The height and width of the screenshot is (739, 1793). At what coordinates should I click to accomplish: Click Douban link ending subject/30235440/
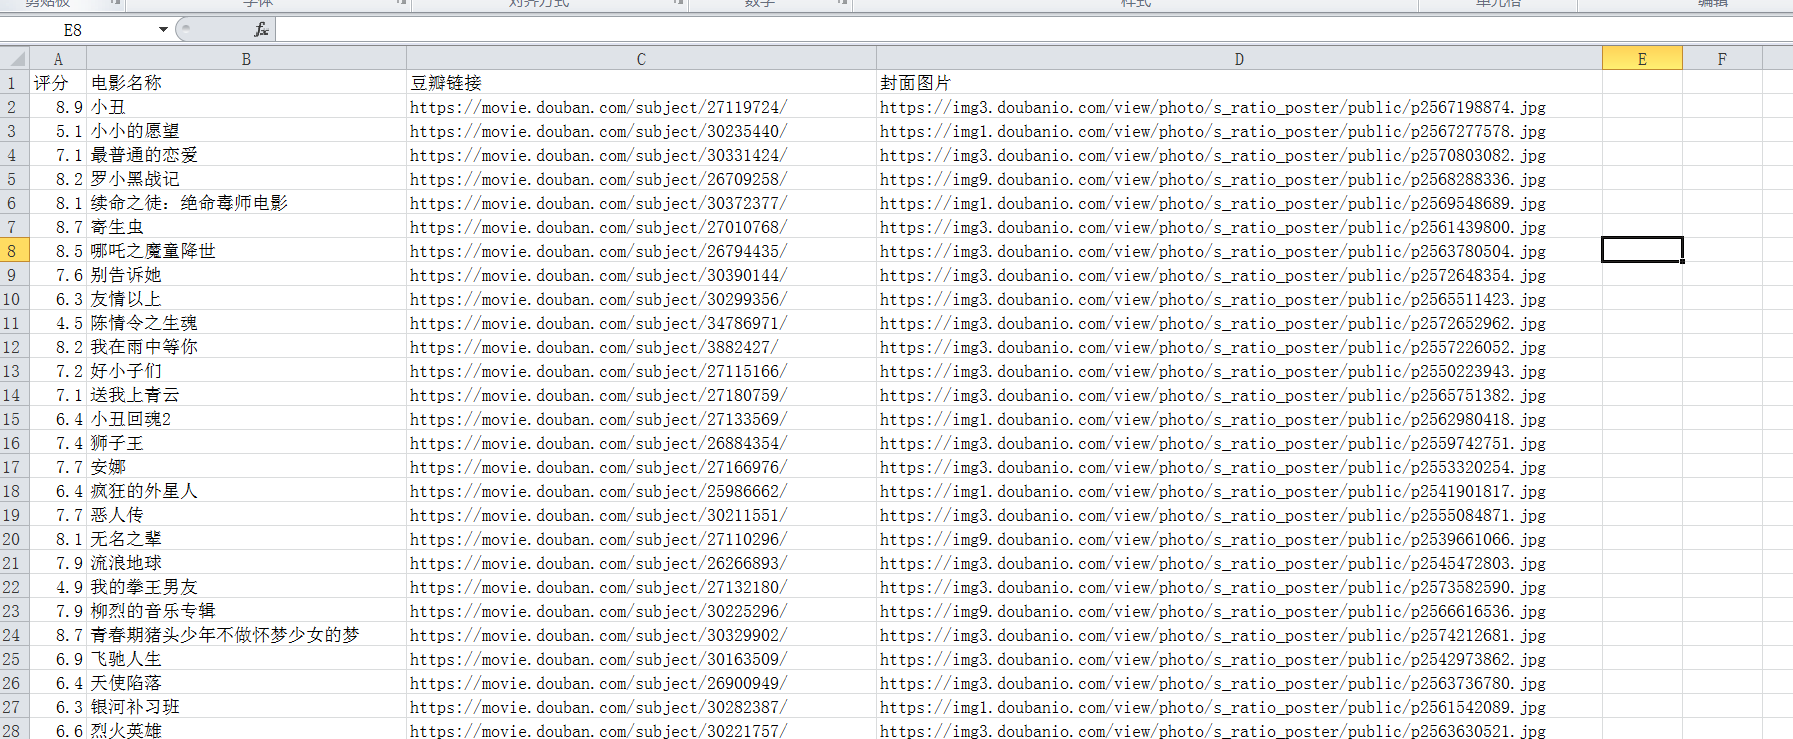pyautogui.click(x=641, y=131)
